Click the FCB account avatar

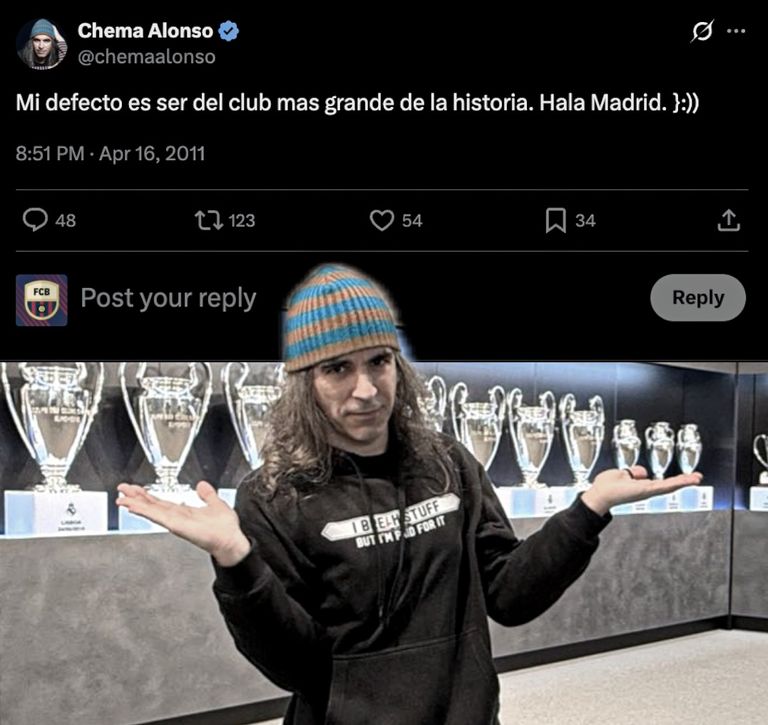42,300
